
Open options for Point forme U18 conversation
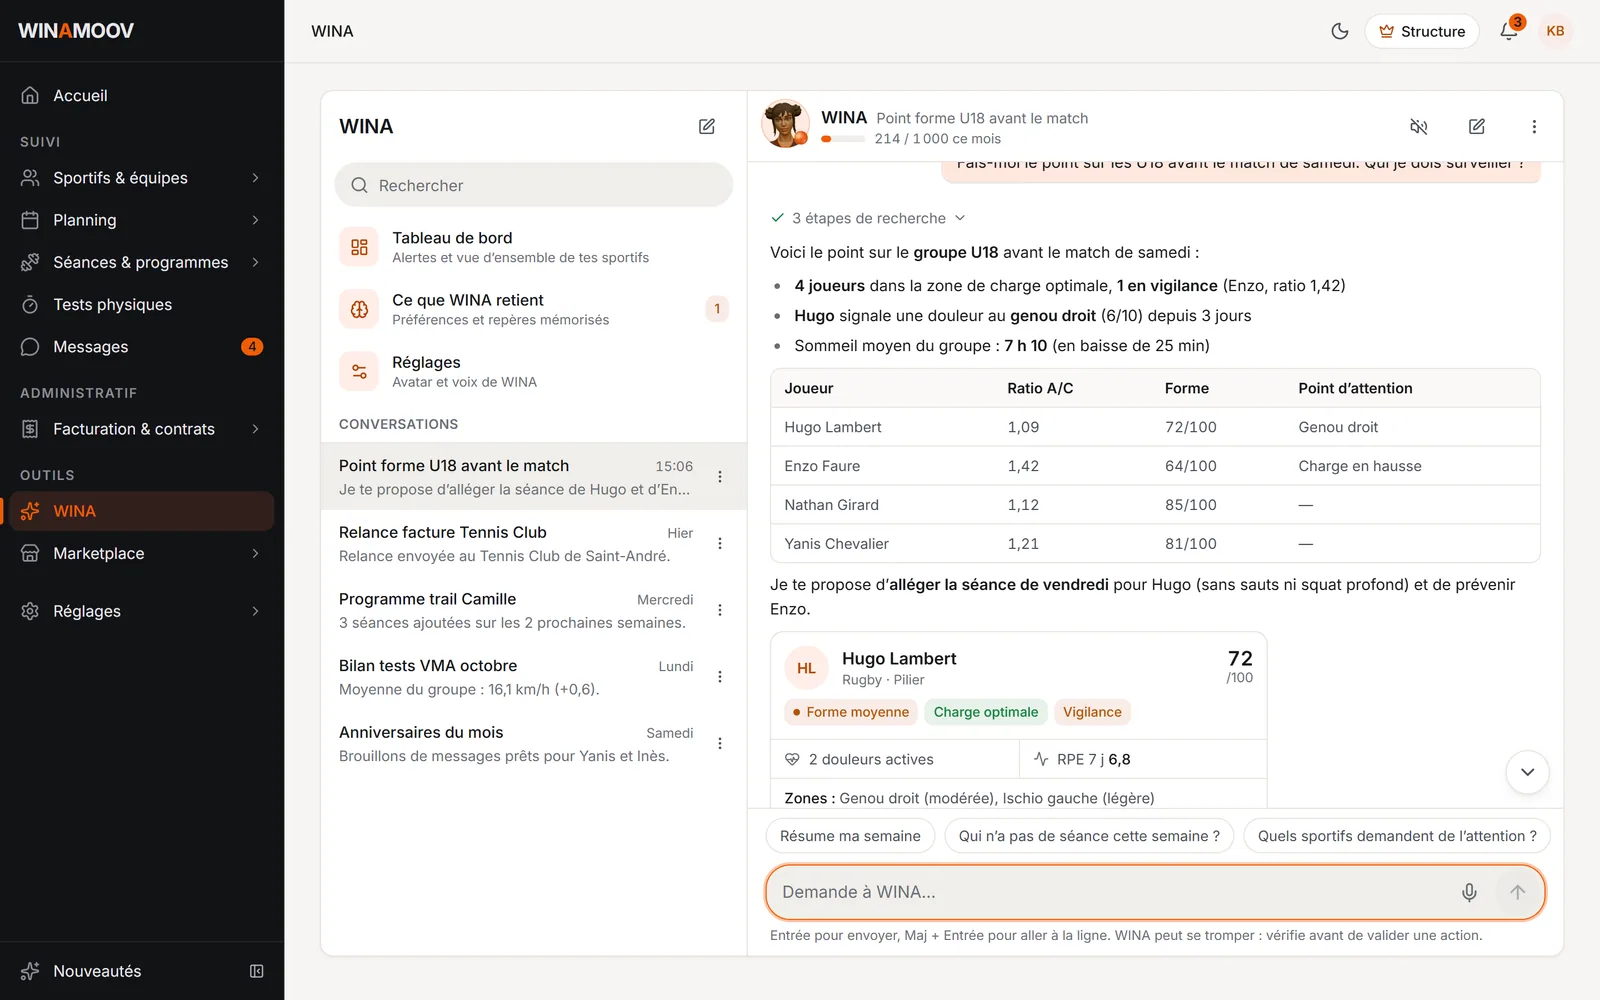(x=720, y=477)
